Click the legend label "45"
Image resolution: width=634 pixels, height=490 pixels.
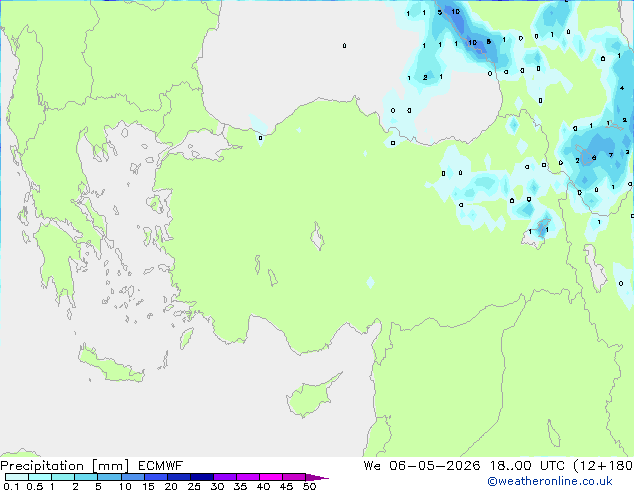[x=286, y=486]
